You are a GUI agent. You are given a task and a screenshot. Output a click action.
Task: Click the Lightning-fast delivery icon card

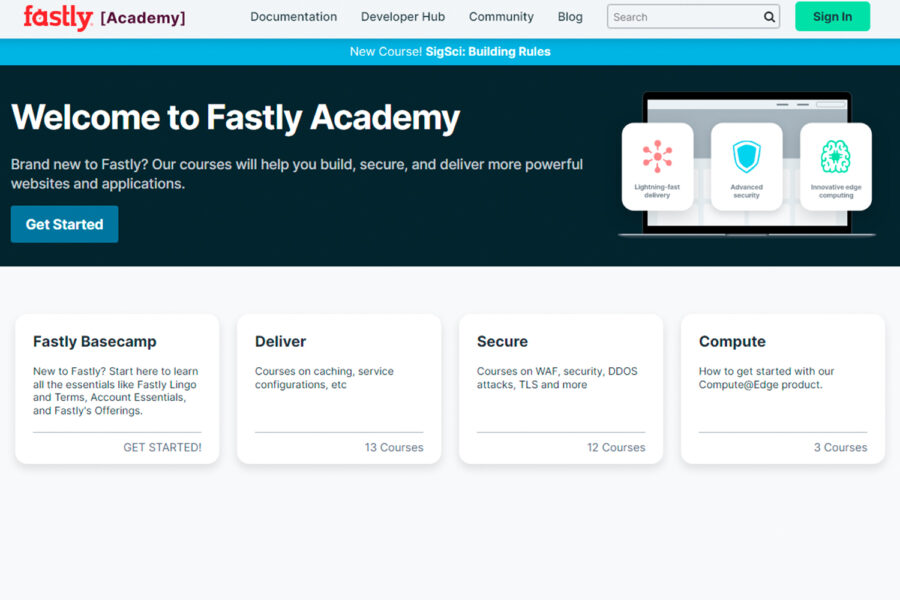point(657,167)
